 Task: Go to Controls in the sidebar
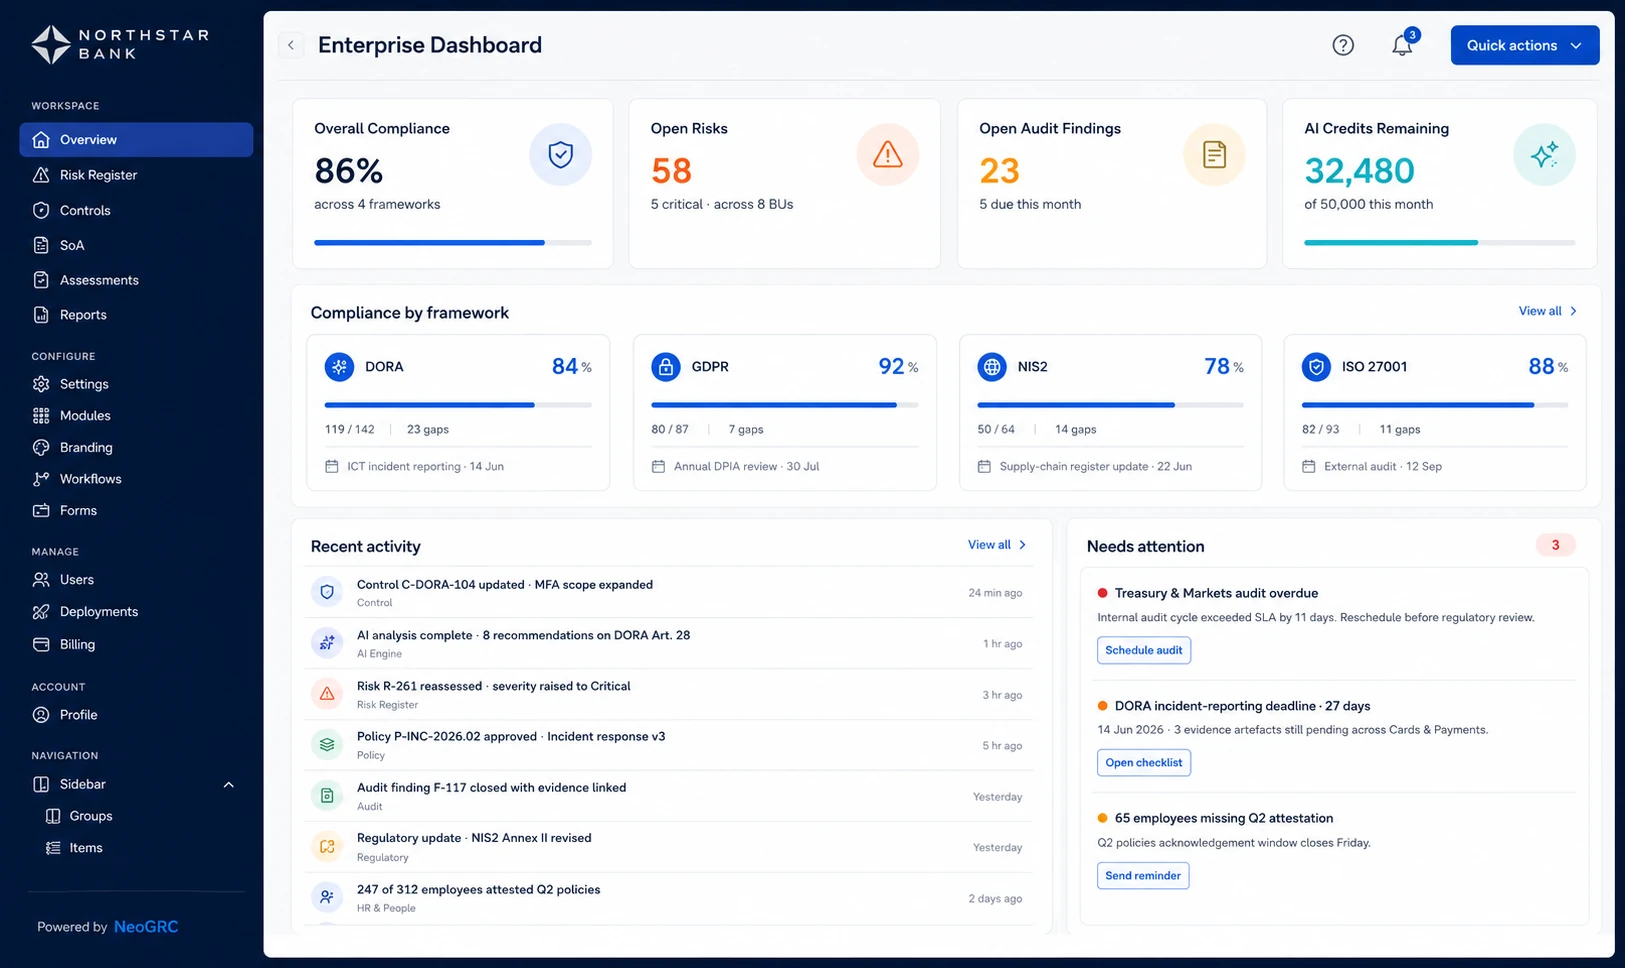136,210
